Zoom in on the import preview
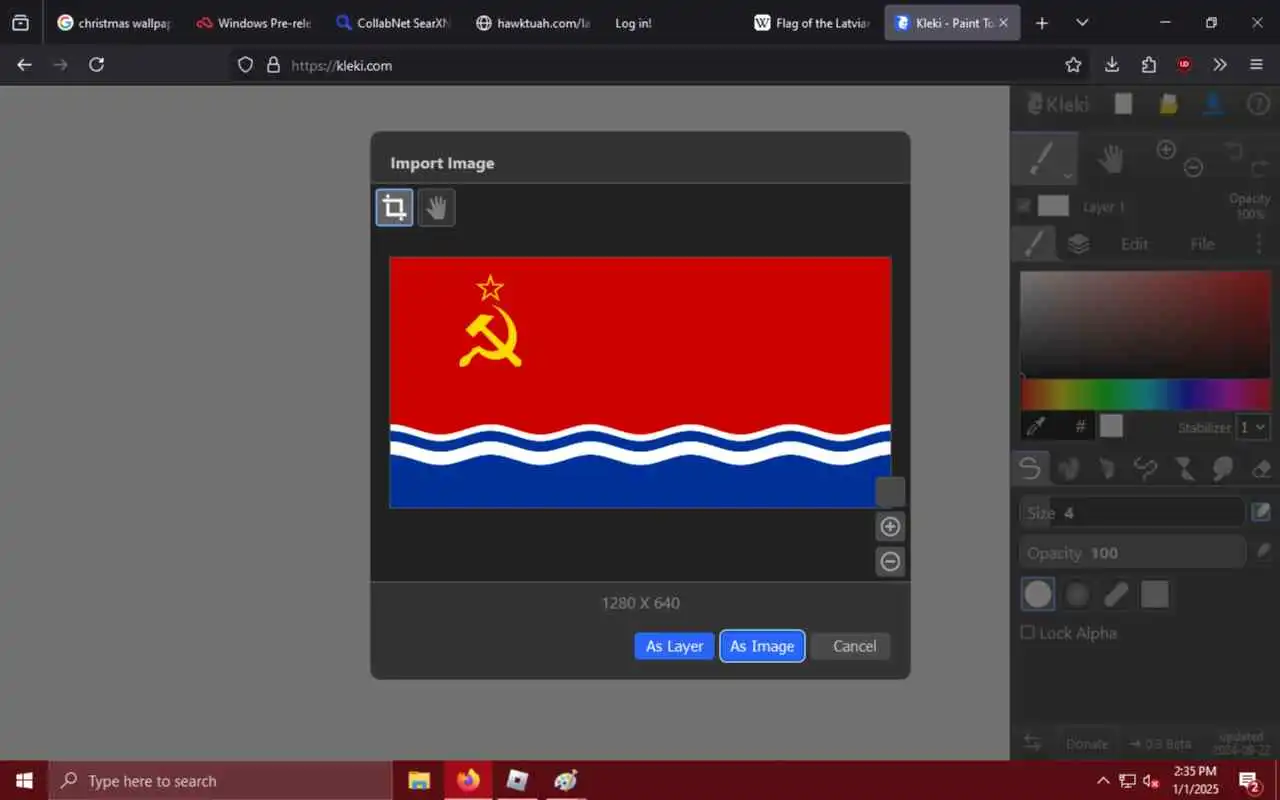The image size is (1280, 800). pyautogui.click(x=890, y=527)
